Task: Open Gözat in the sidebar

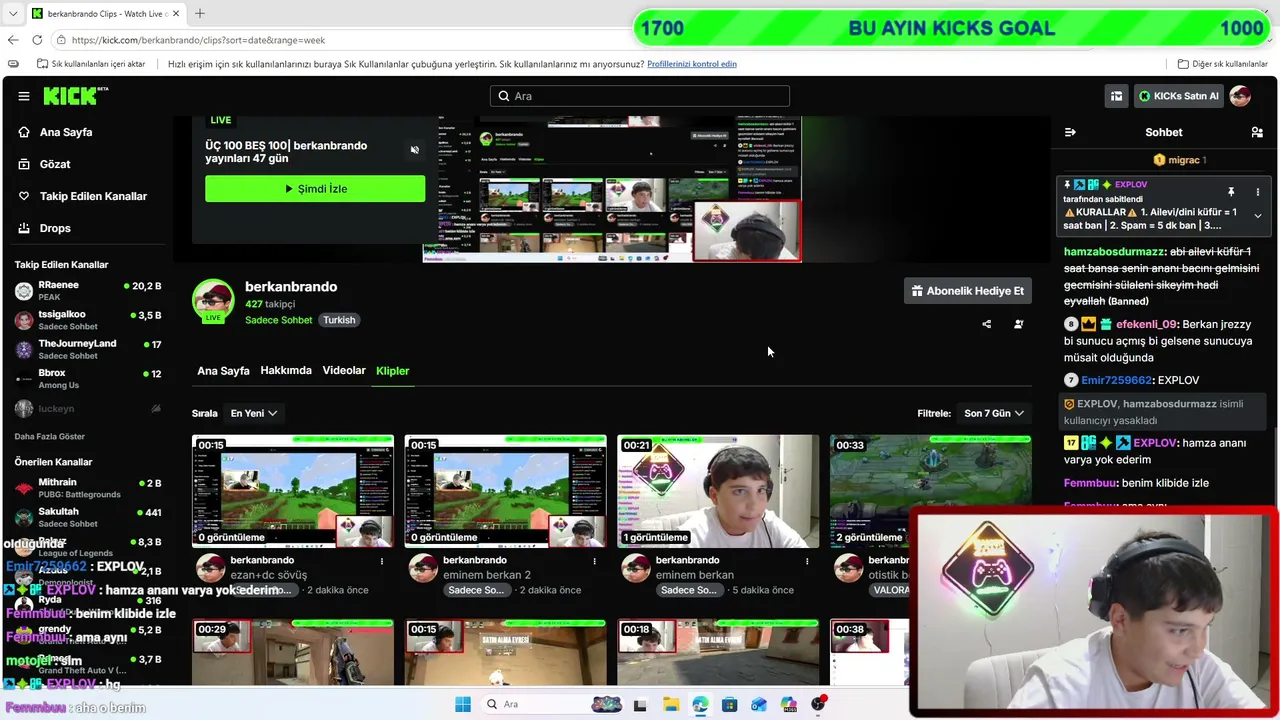Action: pyautogui.click(x=55, y=164)
